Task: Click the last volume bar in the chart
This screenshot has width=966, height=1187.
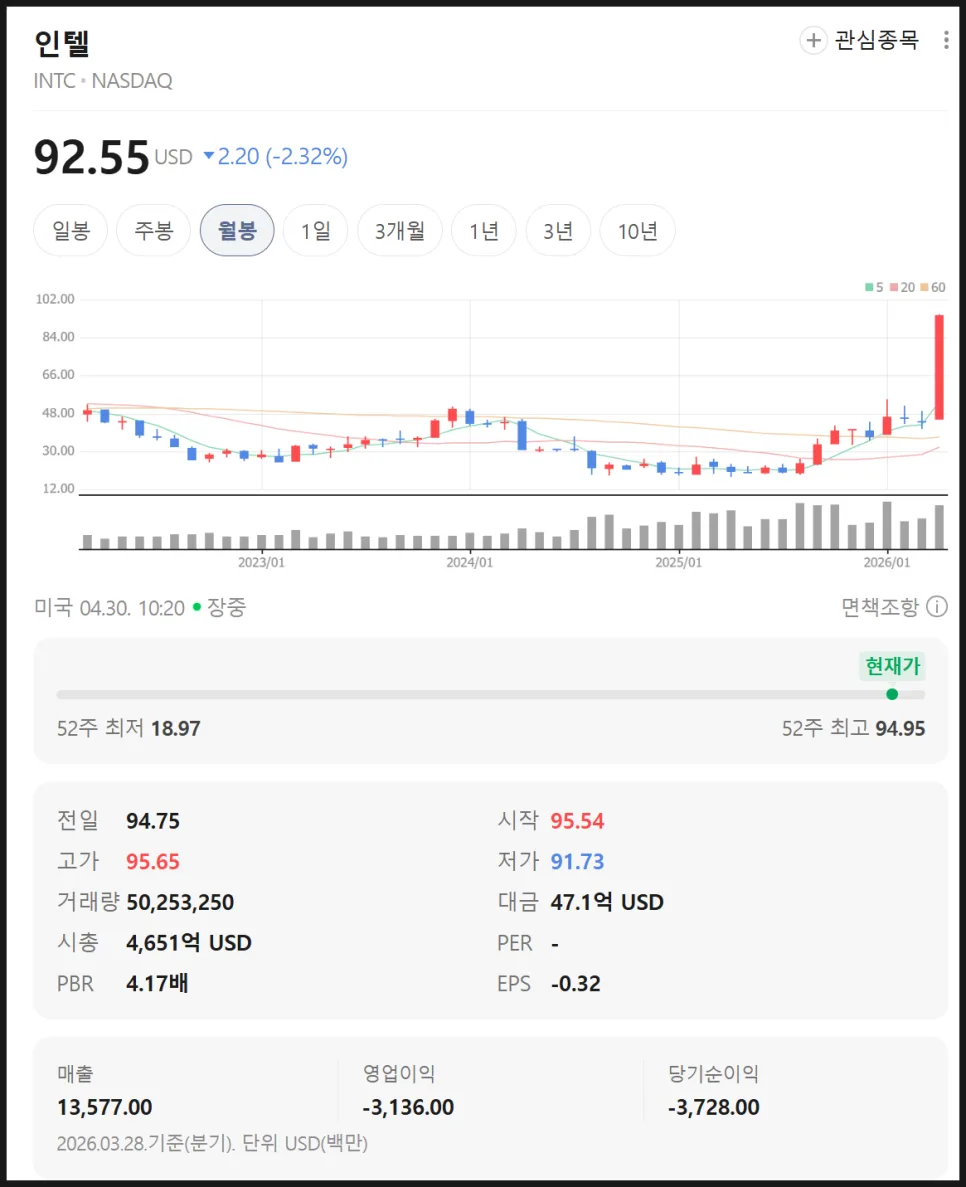Action: tap(939, 527)
